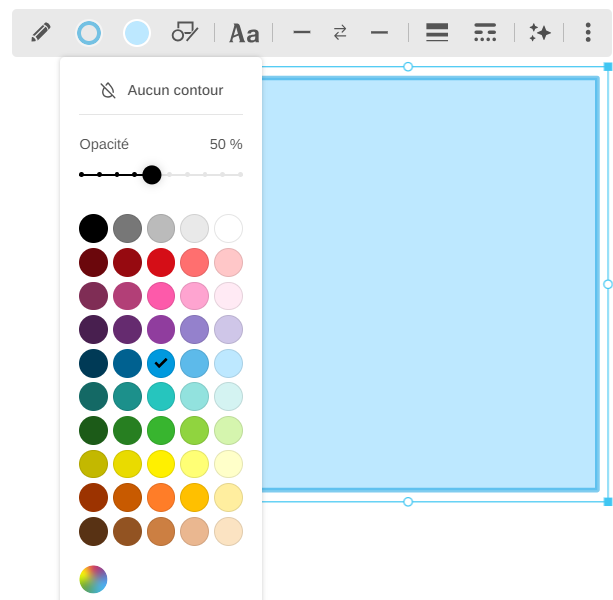Open the dashed line style icon
Viewport: 613px width, 600px height.
[485, 33]
